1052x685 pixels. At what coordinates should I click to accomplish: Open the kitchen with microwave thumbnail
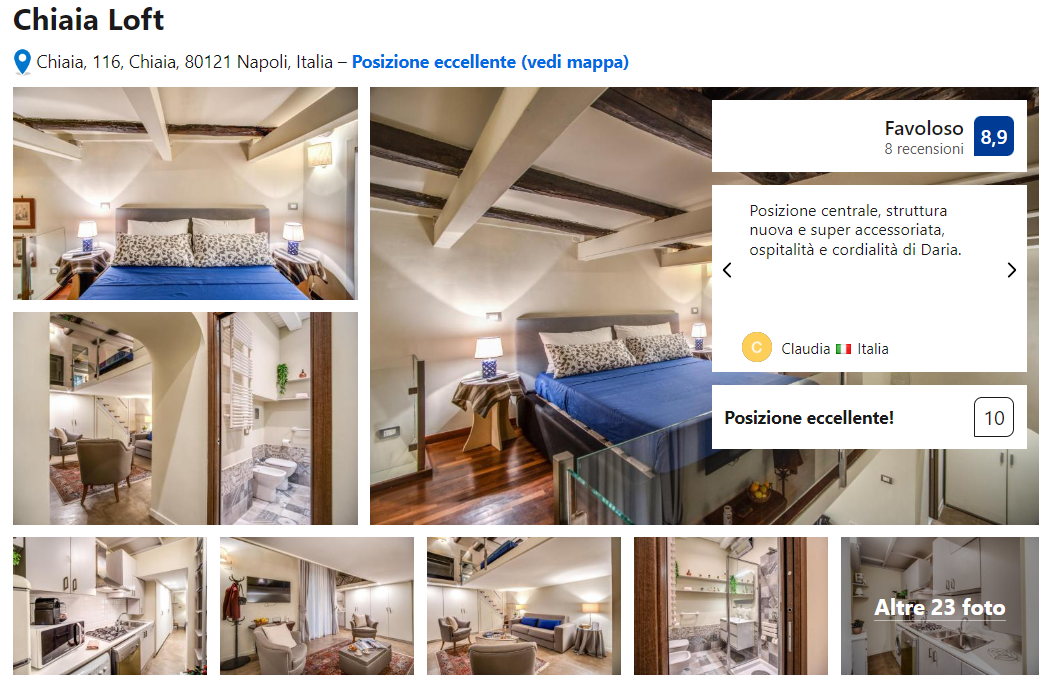[x=110, y=606]
